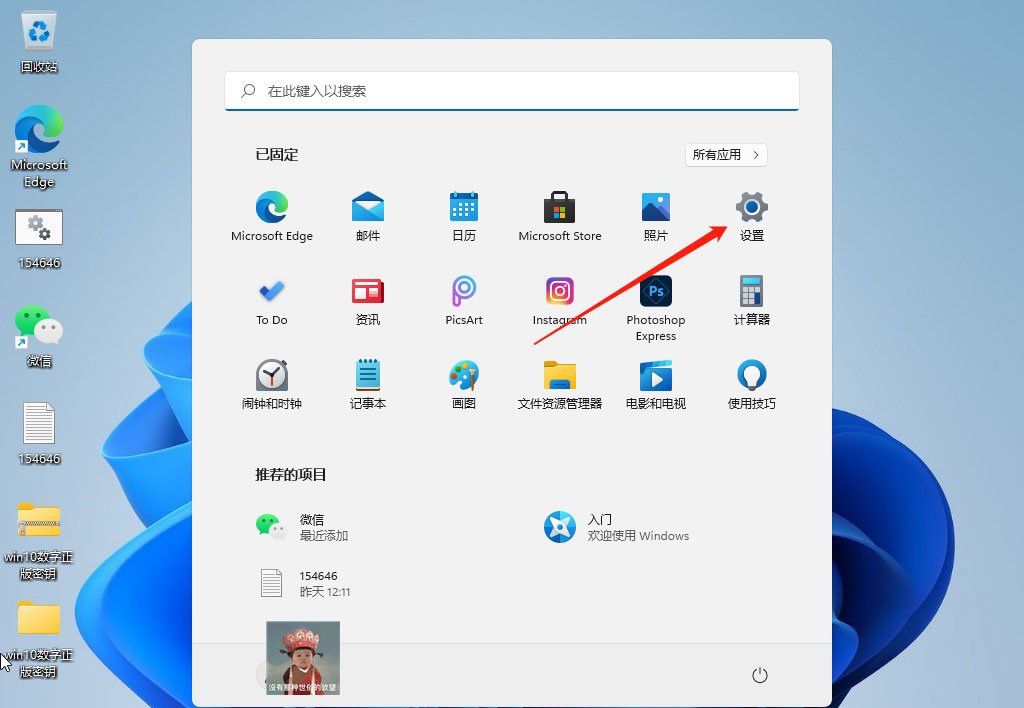
Task: Select the win10数字正版密钥 folder on desktop
Action: tap(39, 639)
